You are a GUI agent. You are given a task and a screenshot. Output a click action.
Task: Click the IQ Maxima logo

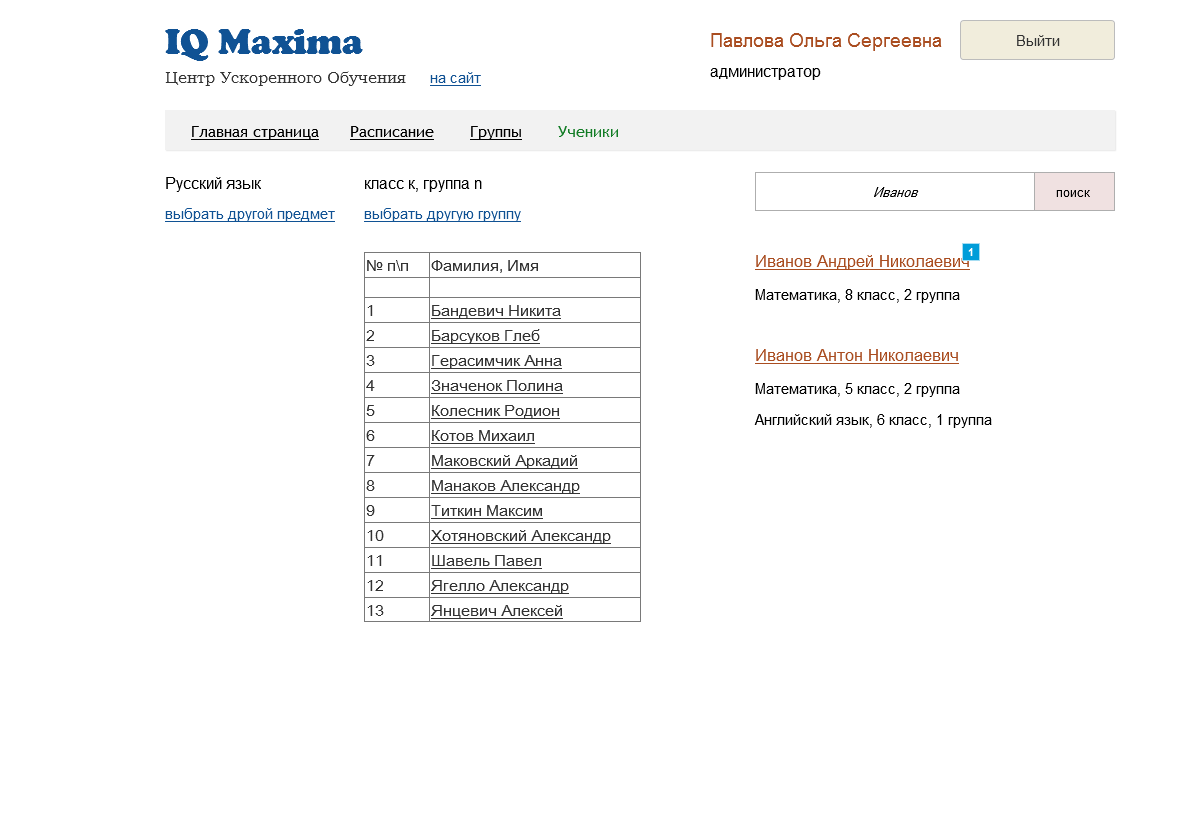pyautogui.click(x=263, y=43)
